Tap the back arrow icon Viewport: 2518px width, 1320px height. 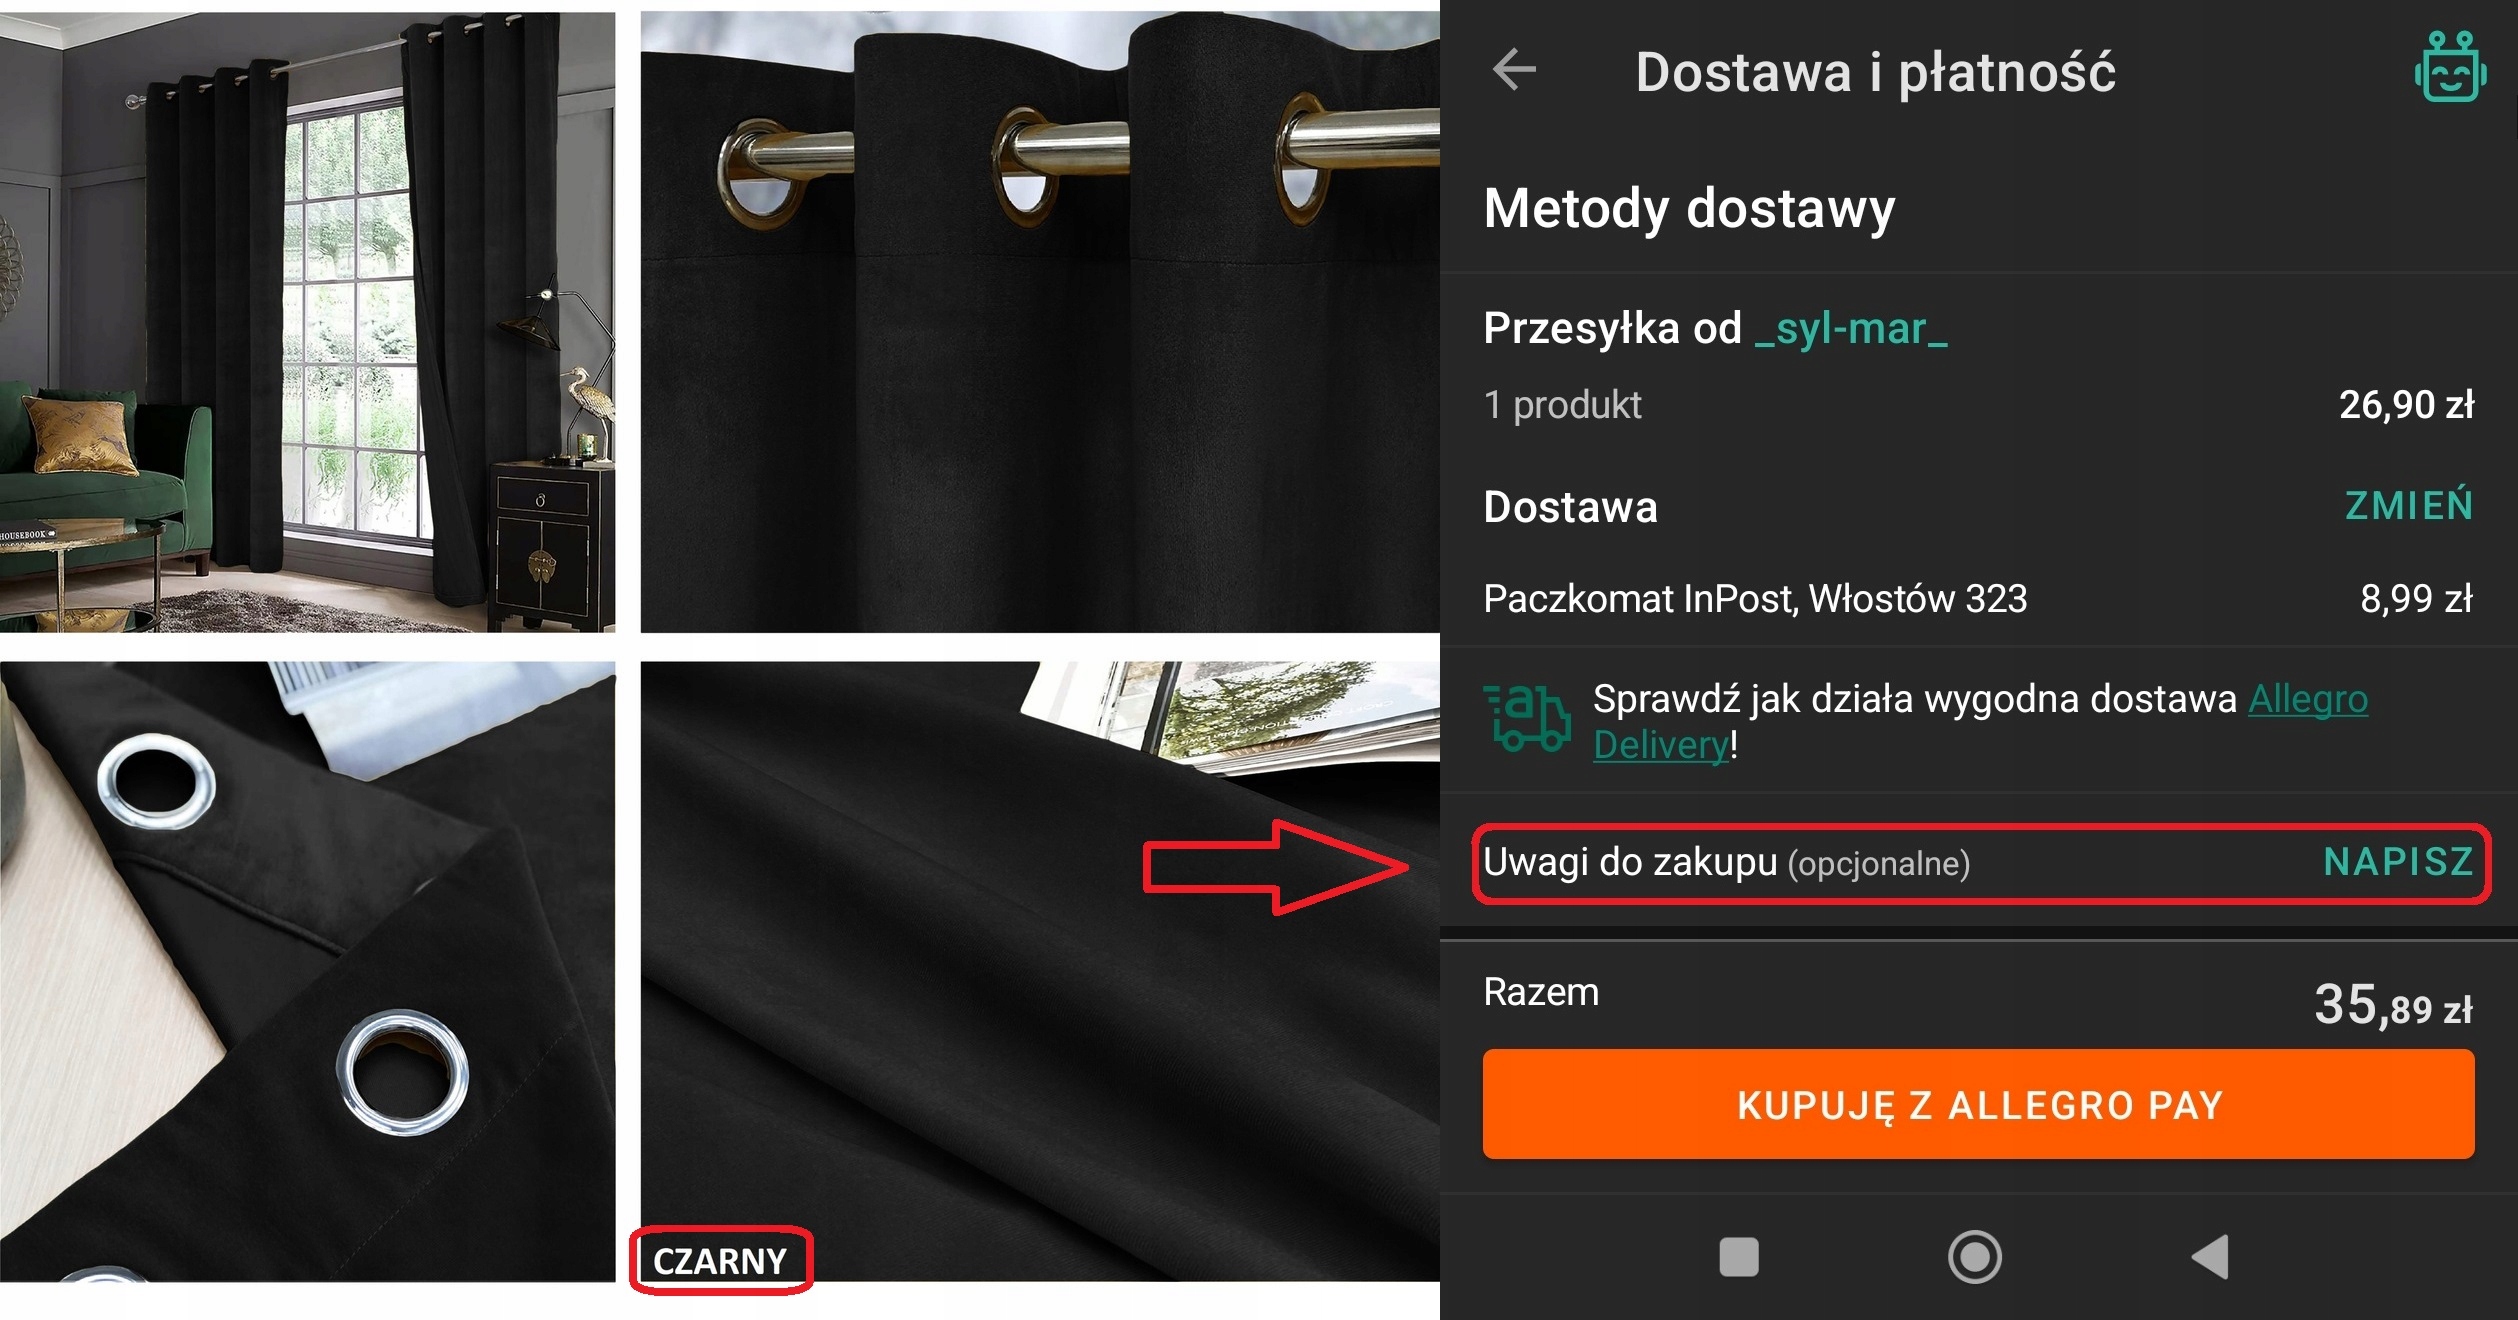coord(1513,70)
